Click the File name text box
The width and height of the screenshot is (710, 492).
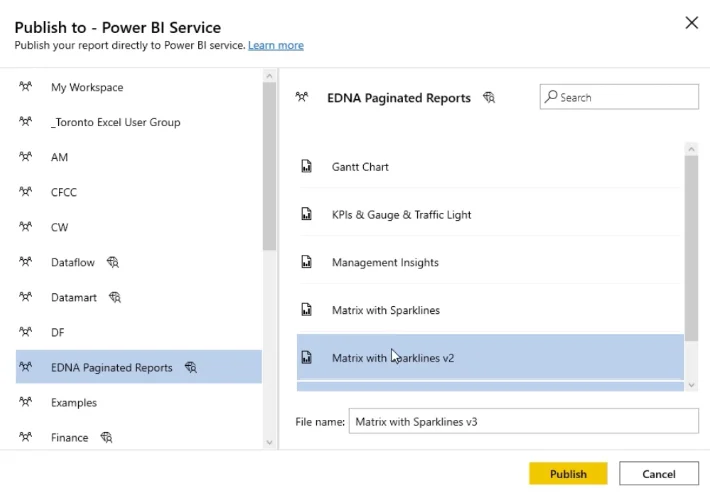click(x=523, y=421)
